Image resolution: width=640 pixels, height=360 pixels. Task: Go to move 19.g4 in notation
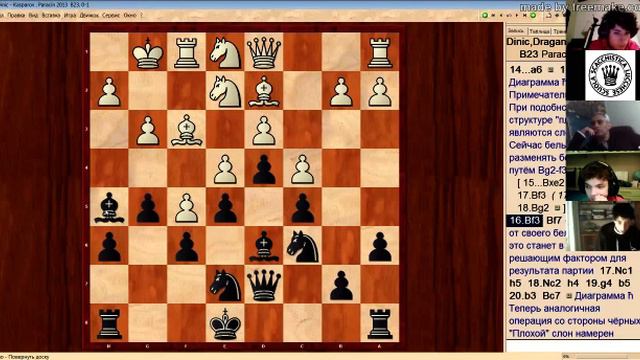[x=599, y=283]
